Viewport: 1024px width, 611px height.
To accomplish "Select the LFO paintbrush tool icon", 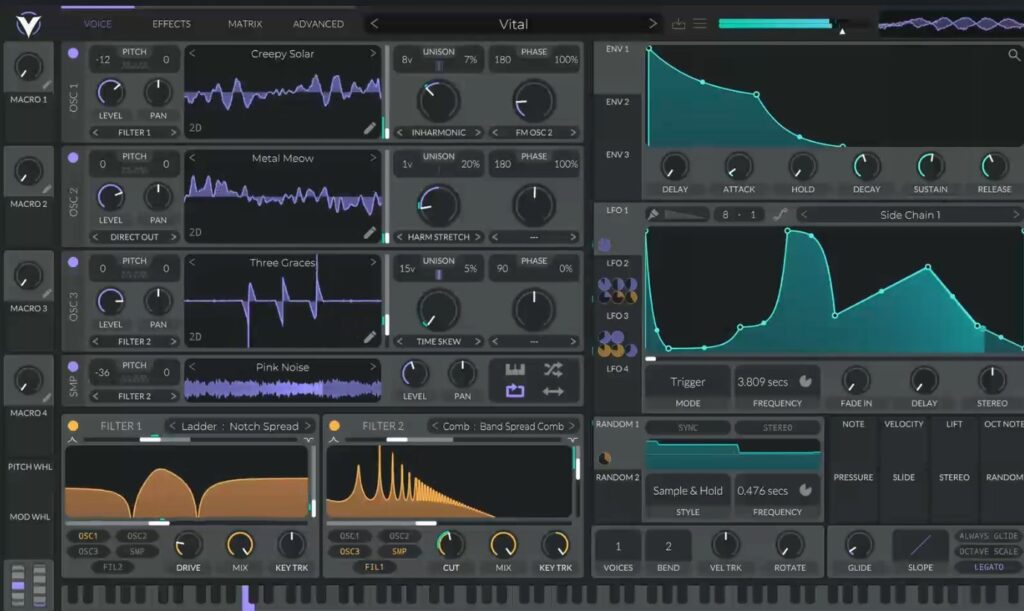I will pyautogui.click(x=653, y=214).
